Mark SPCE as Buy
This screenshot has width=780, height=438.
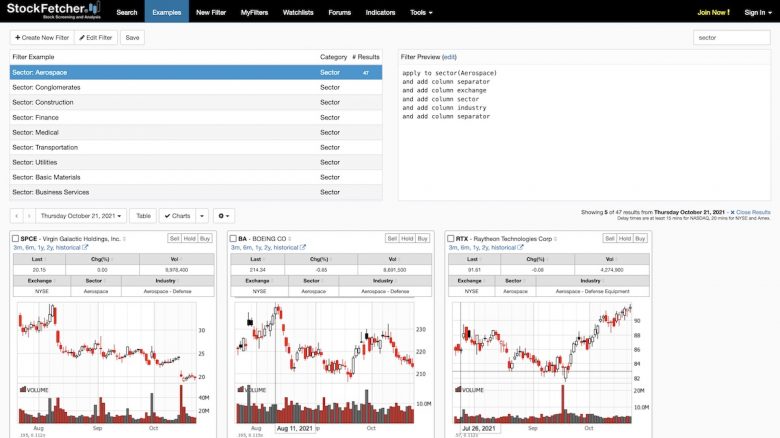(x=205, y=238)
